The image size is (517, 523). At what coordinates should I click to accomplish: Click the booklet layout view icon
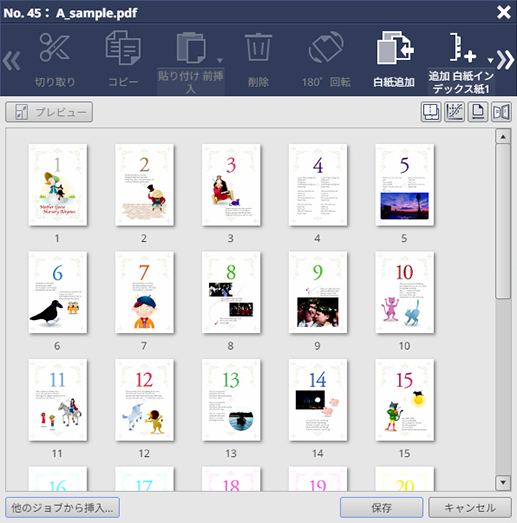pos(431,112)
